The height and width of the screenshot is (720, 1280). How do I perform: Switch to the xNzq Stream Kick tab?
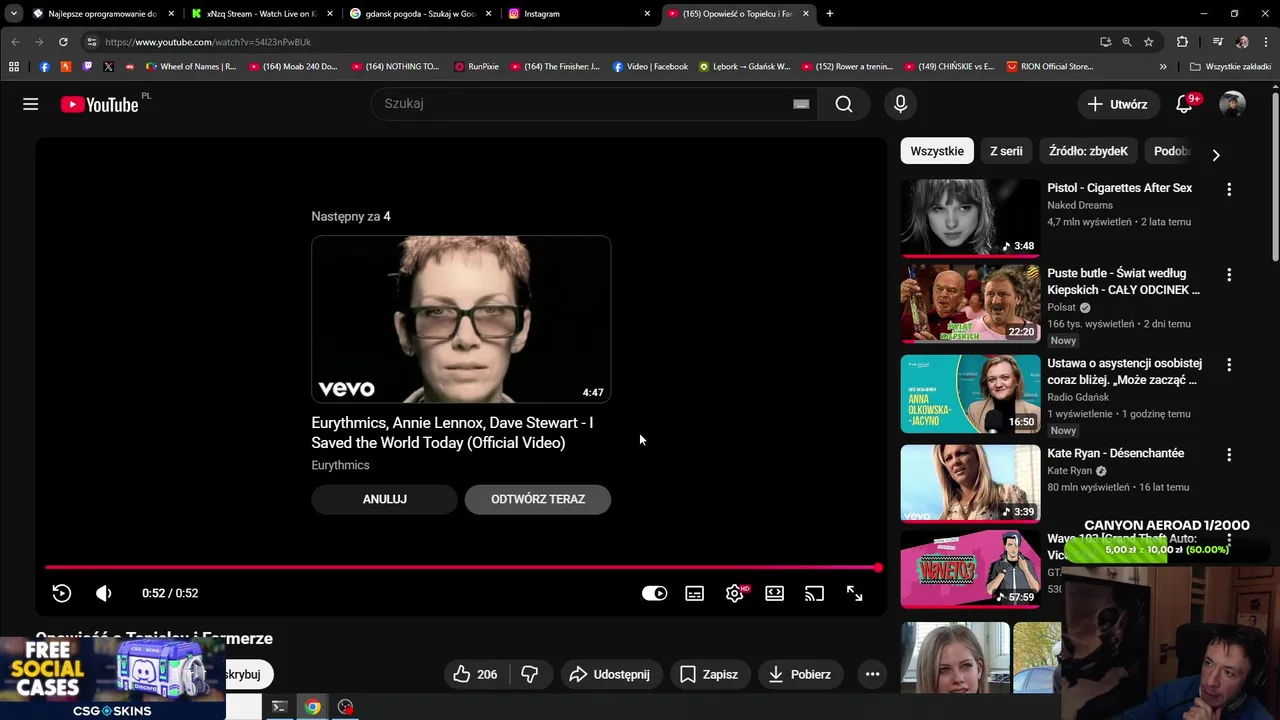click(x=262, y=14)
